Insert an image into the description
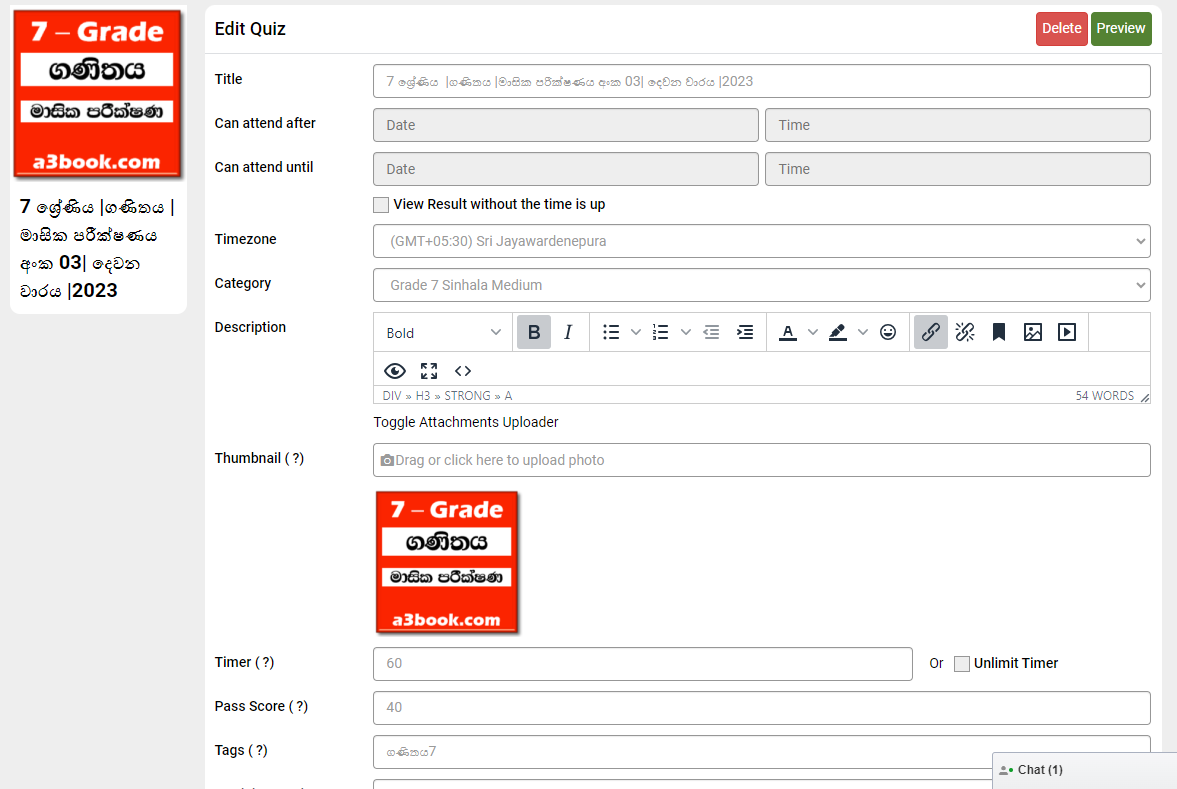Screen dimensions: 1177x789 tap(1032, 332)
